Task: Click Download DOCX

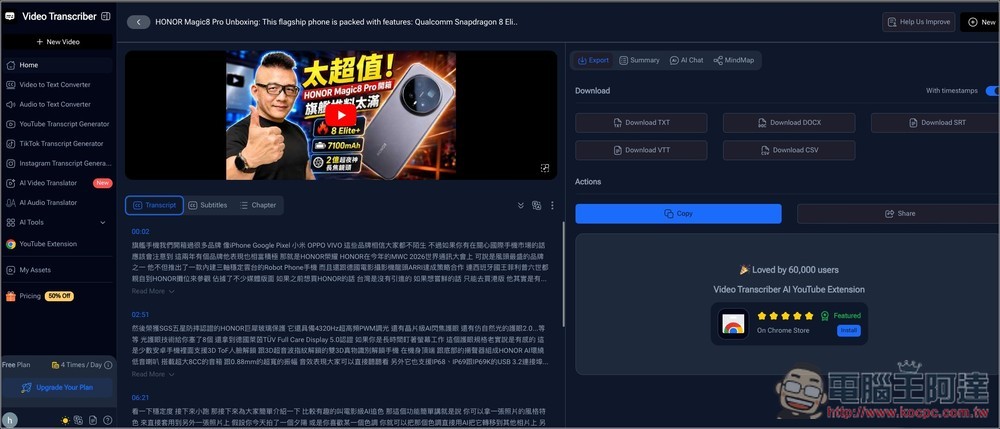Action: (x=789, y=123)
